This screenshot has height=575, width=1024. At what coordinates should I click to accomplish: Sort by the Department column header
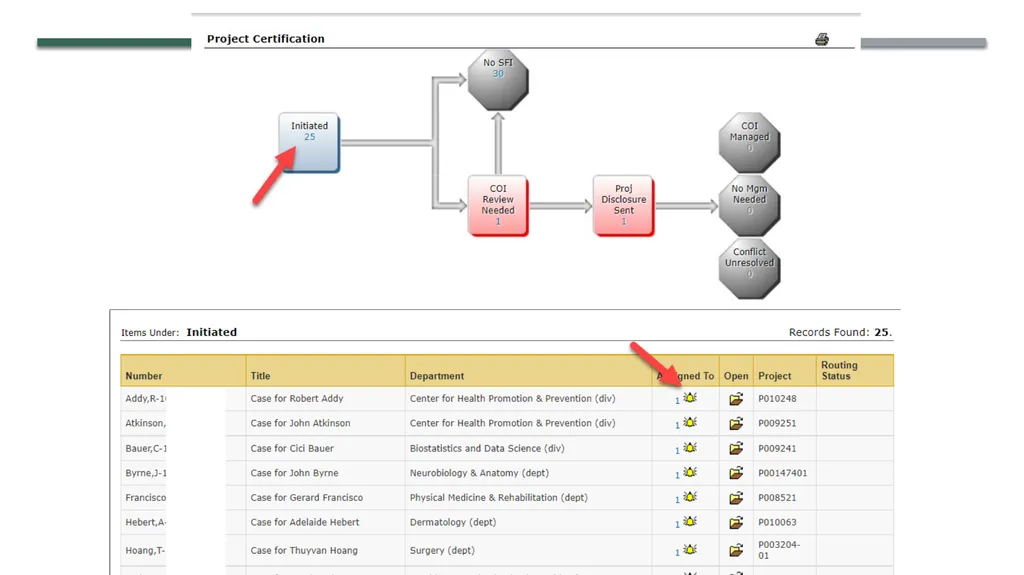(437, 376)
